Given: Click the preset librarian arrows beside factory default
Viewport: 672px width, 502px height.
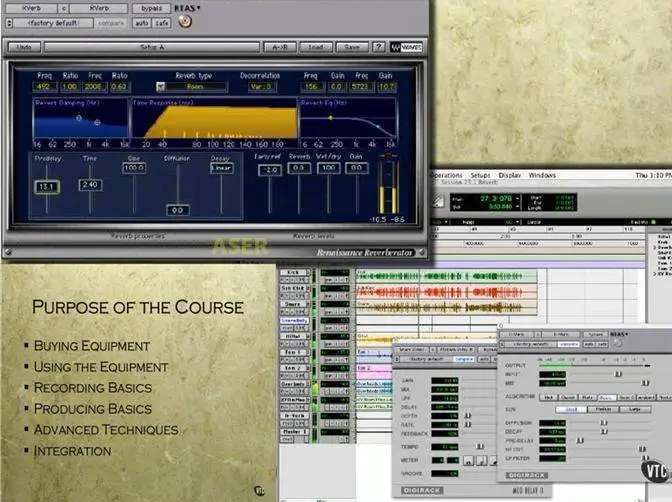Looking at the screenshot, I should [x=9, y=23].
